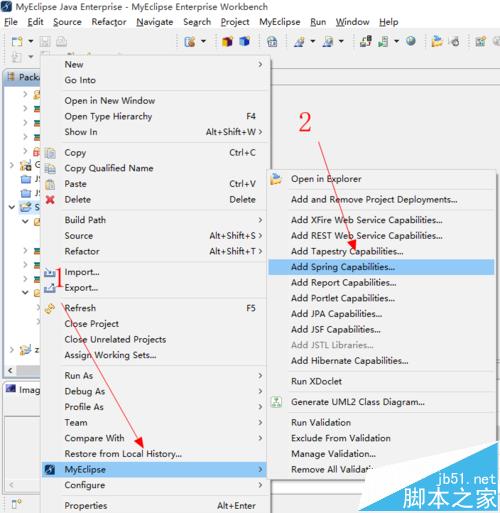Select Restore from Local History...
Image resolution: width=500 pixels, height=513 pixels.
[x=154, y=454]
